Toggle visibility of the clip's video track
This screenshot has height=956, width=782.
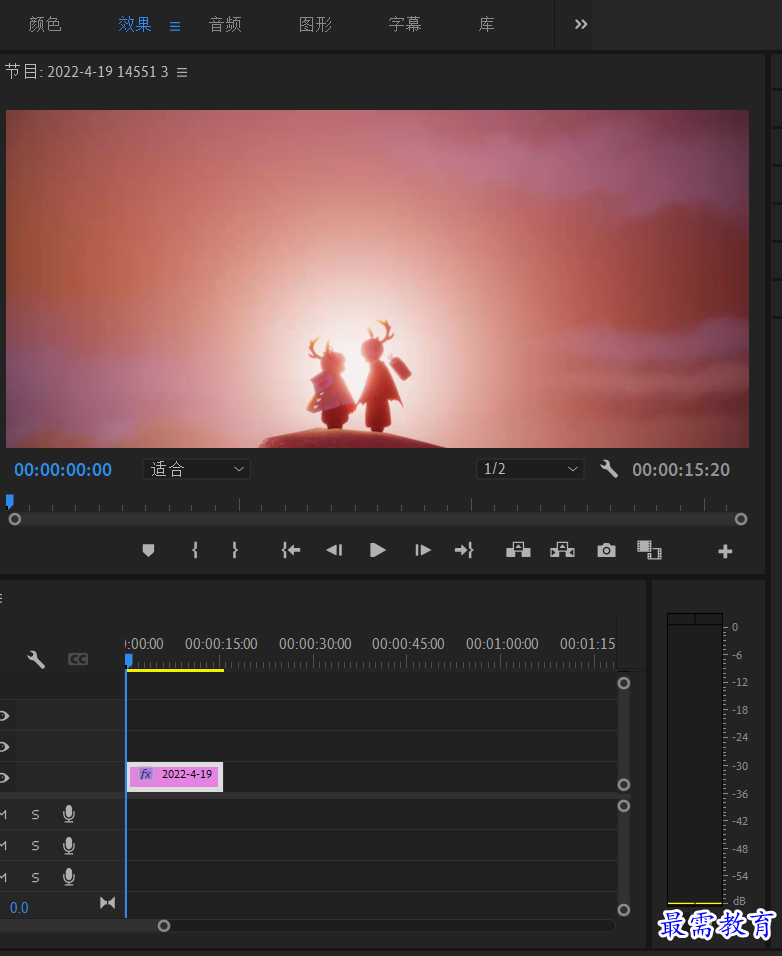[x=4, y=778]
